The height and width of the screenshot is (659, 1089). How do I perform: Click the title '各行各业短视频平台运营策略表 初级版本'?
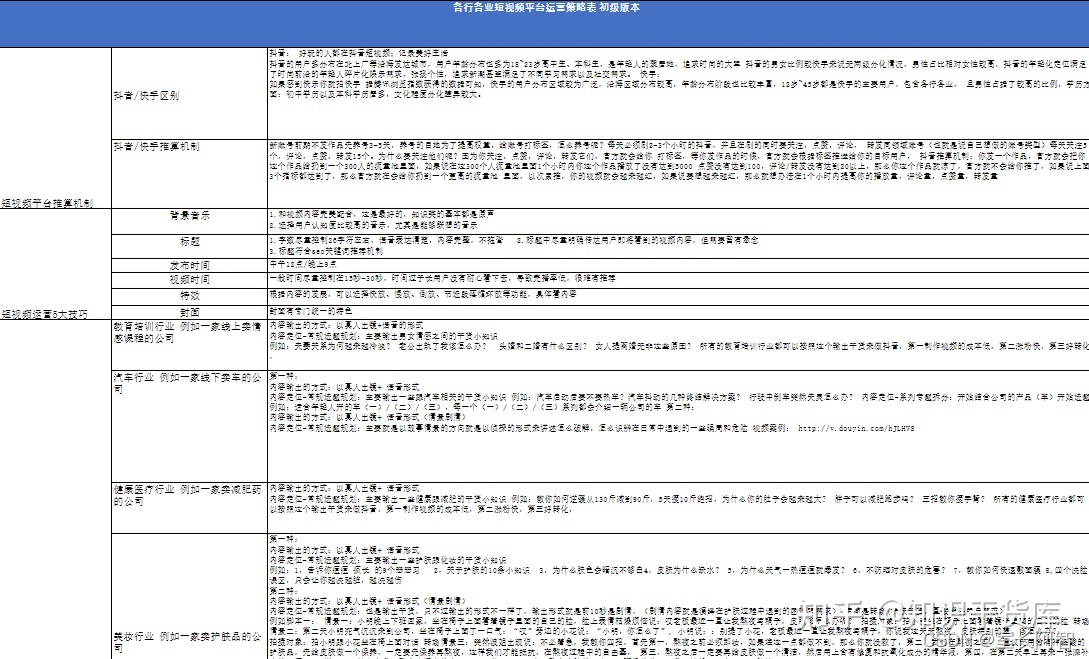pyautogui.click(x=546, y=7)
